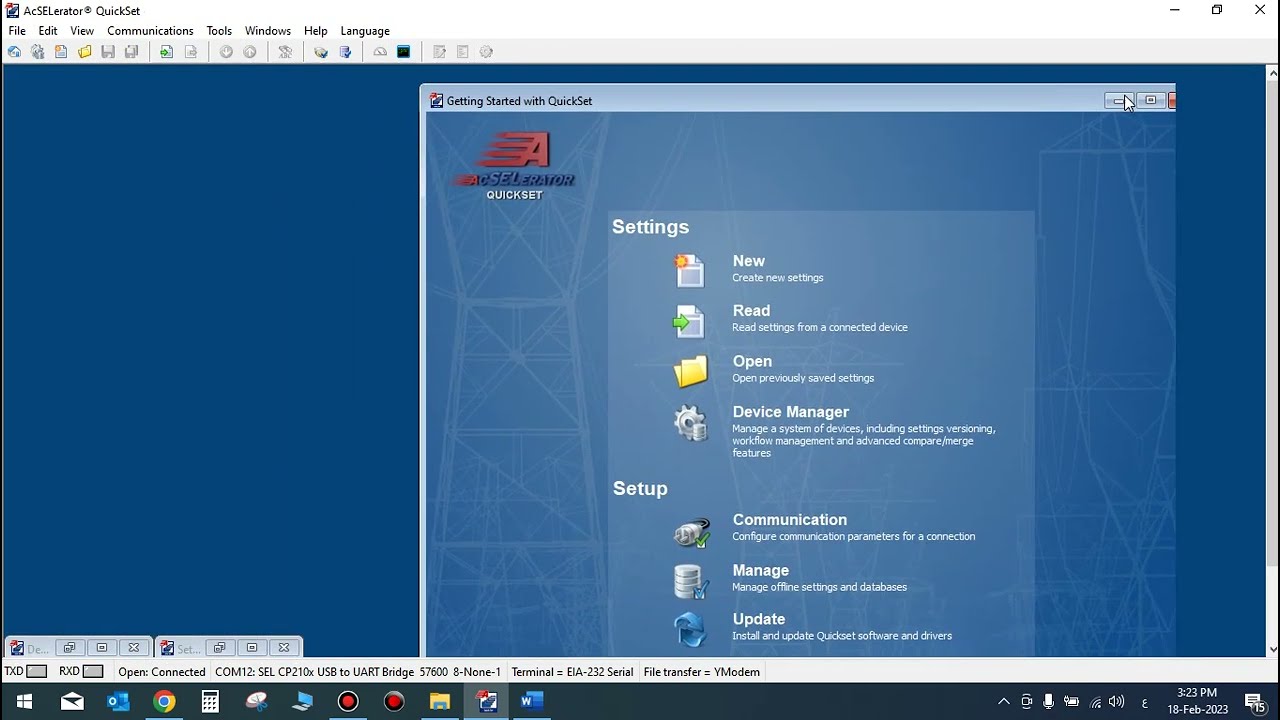The image size is (1280, 720).
Task: Click the house icon in the toolbar
Action: 14,52
